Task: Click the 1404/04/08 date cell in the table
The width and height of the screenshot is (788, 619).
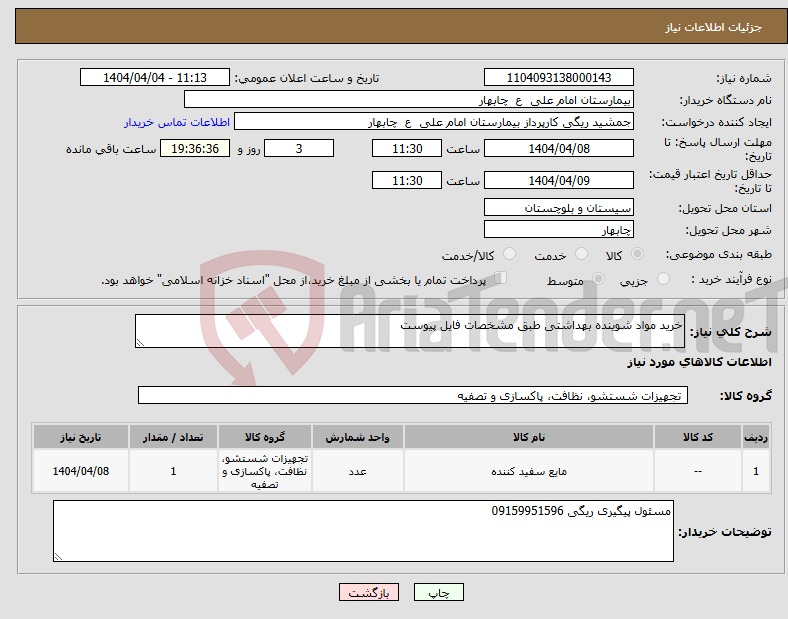Action: coord(80,471)
